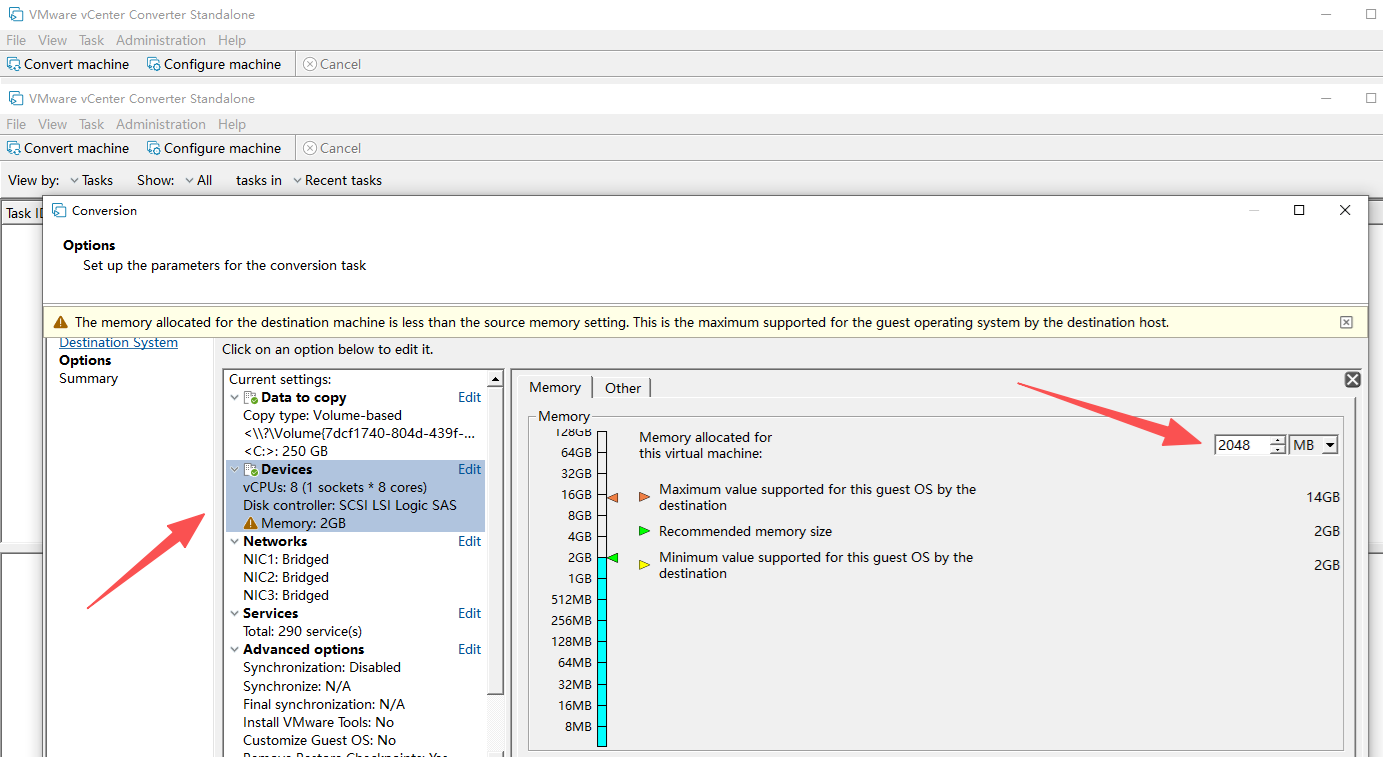Click the warning triangle beside Memory: 2GB
This screenshot has height=757, width=1383.
251,524
